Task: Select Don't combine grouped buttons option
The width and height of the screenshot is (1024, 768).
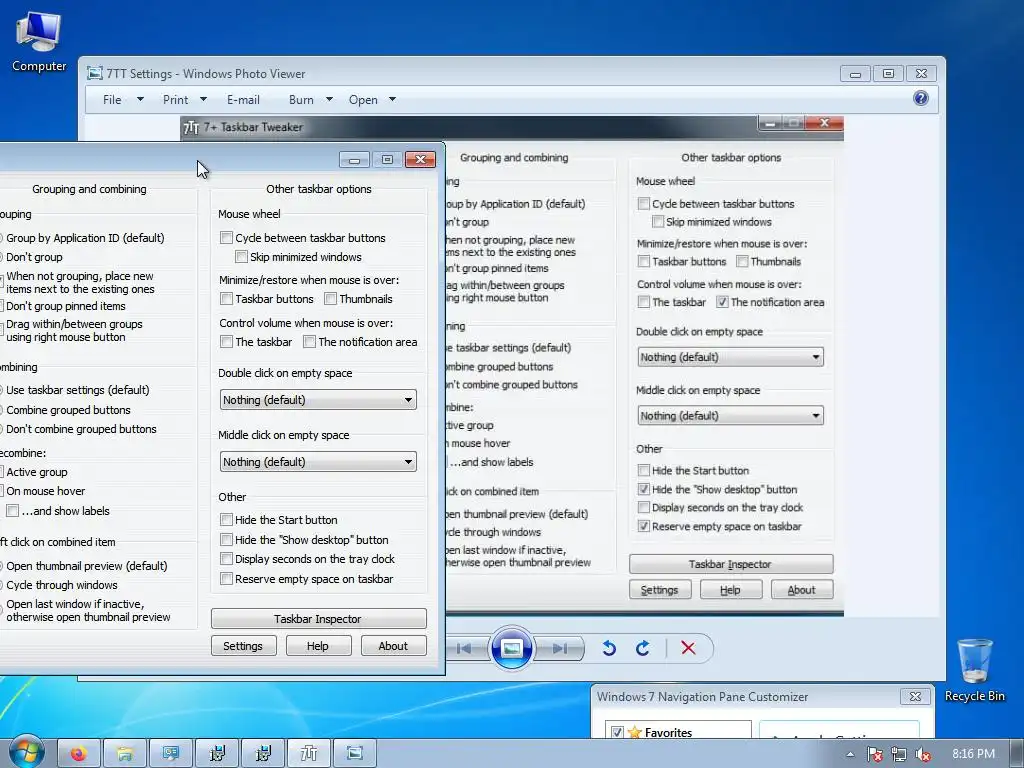Action: (81, 428)
